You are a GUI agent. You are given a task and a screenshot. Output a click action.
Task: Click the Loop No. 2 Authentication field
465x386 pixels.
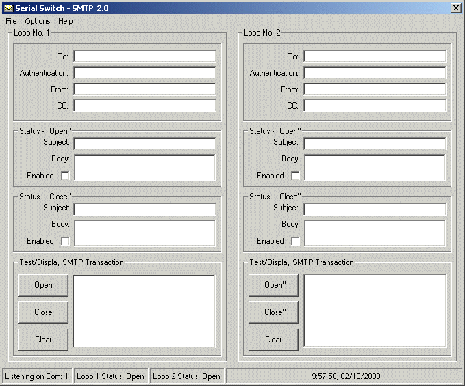coord(375,73)
